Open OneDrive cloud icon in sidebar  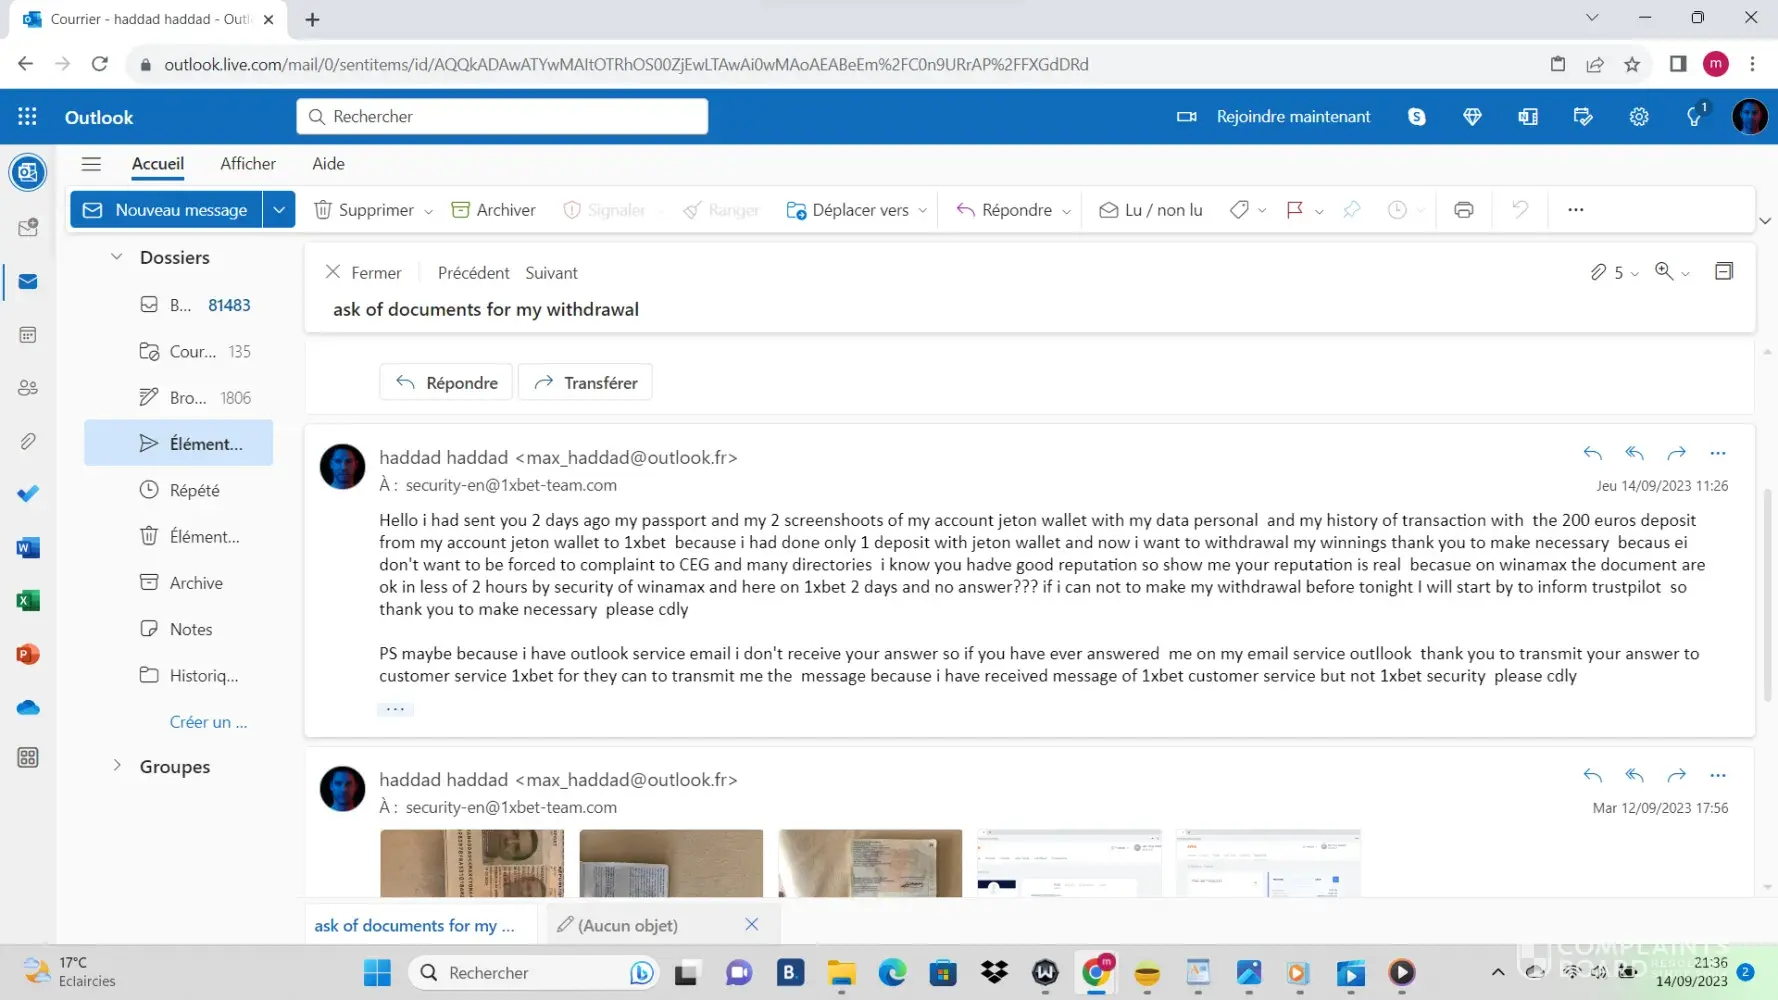tap(28, 708)
